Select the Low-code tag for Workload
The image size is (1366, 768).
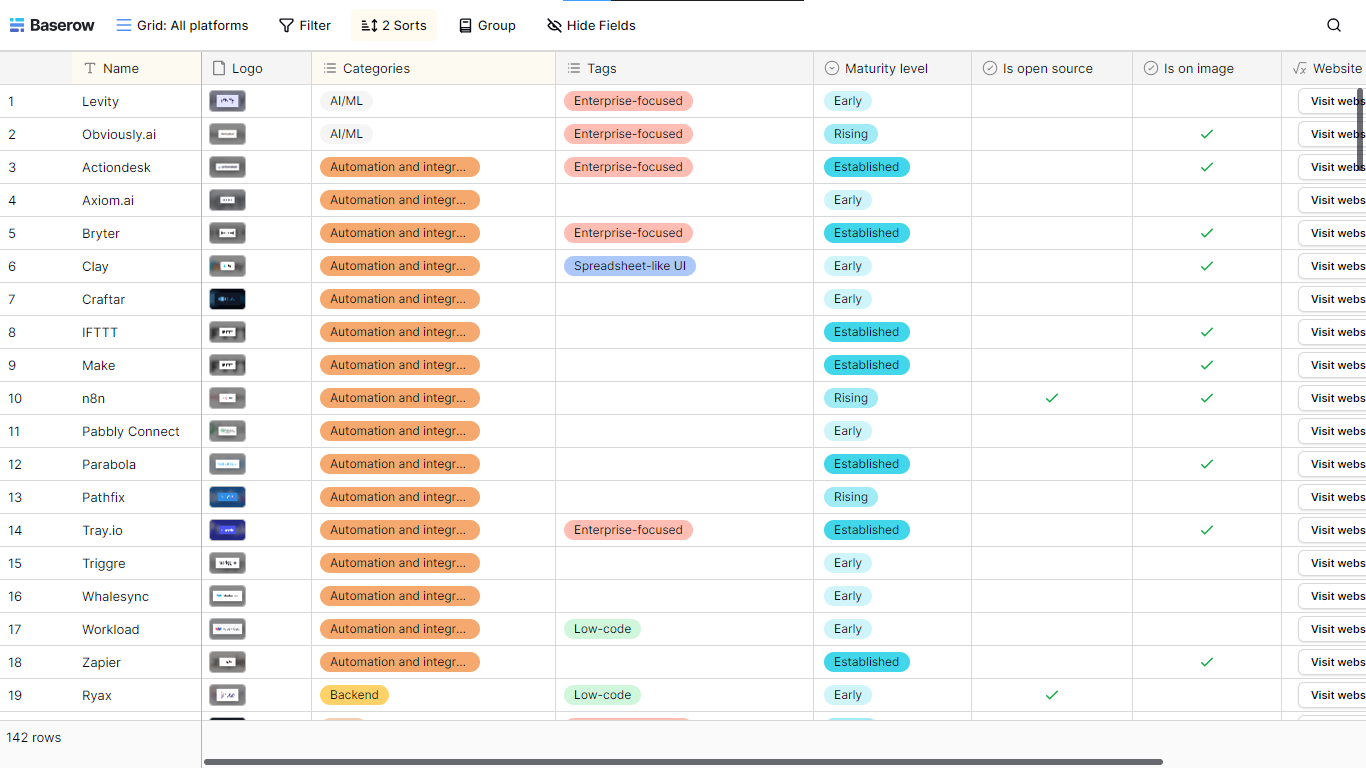[602, 629]
